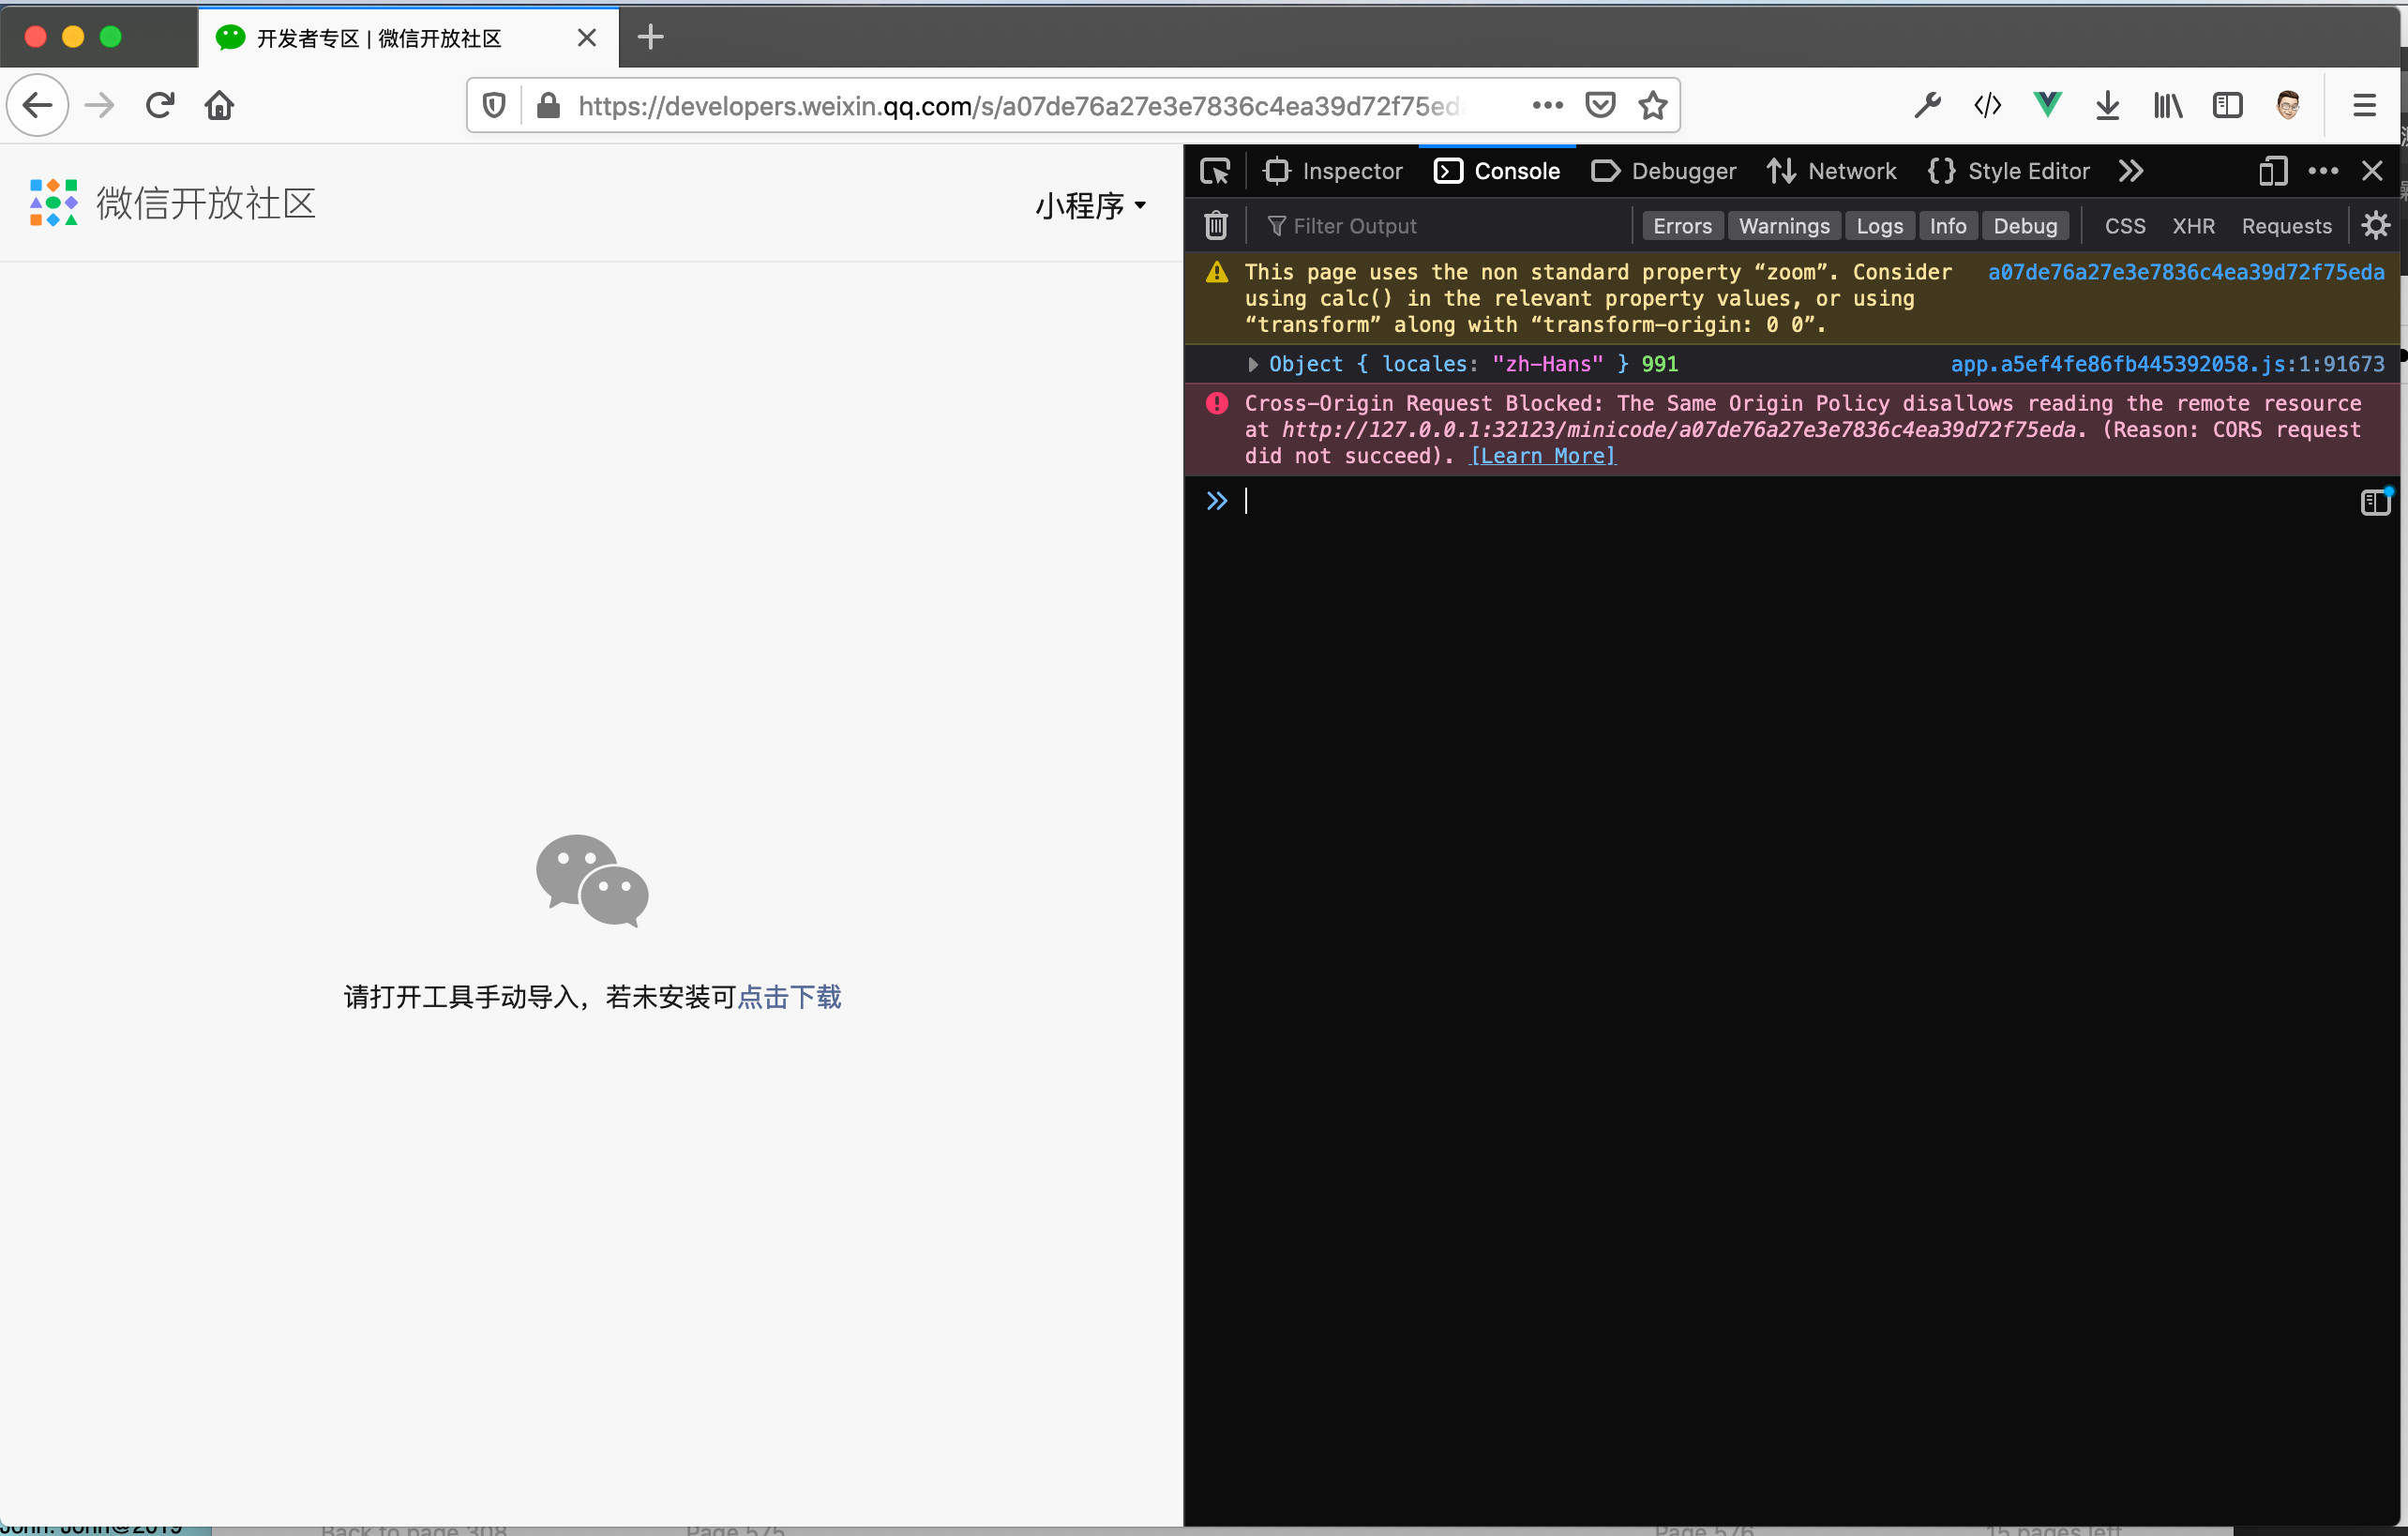
Task: Click the Vue devtools extension icon
Action: [x=2047, y=105]
